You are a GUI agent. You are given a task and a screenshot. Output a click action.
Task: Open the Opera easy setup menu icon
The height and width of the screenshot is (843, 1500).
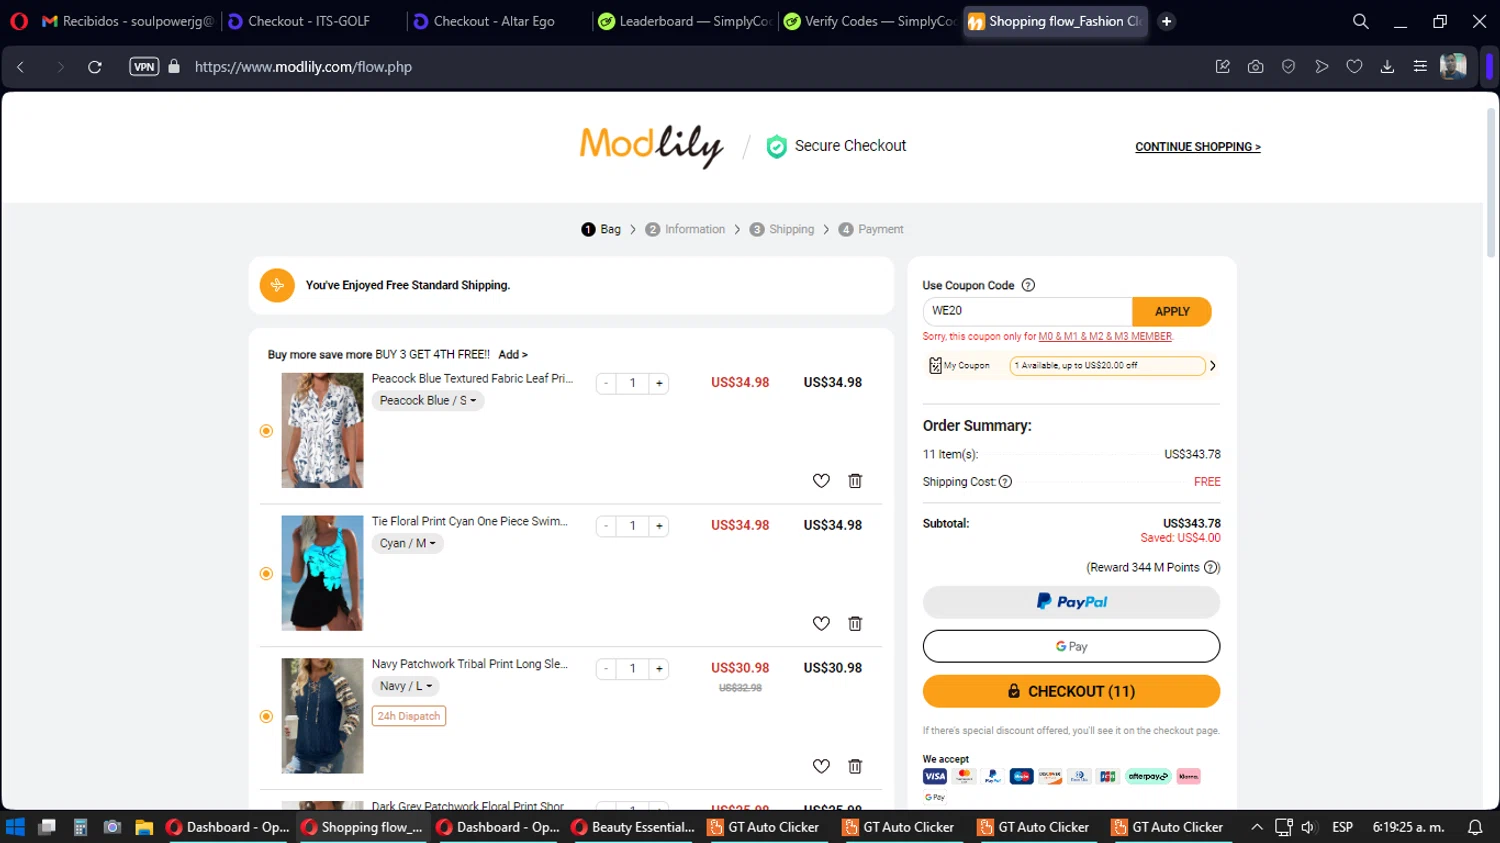[x=1420, y=67]
